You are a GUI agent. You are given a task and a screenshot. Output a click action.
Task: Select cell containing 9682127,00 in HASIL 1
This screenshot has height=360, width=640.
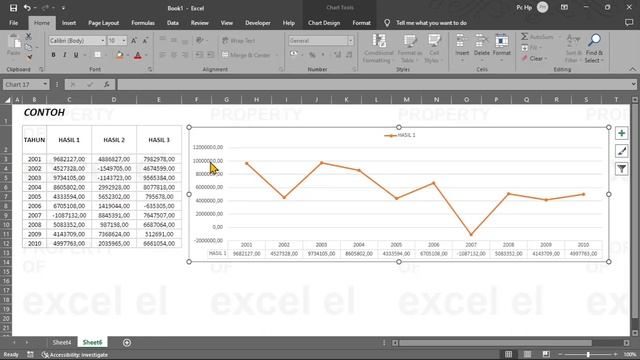(x=69, y=159)
